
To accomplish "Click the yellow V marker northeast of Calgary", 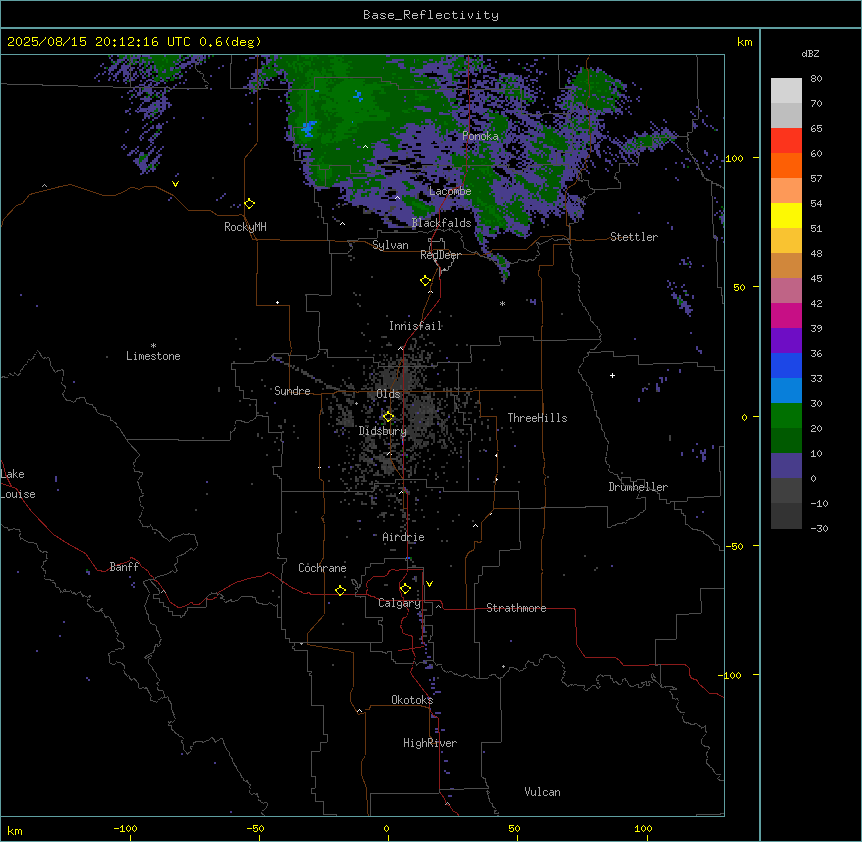I will coord(429,584).
